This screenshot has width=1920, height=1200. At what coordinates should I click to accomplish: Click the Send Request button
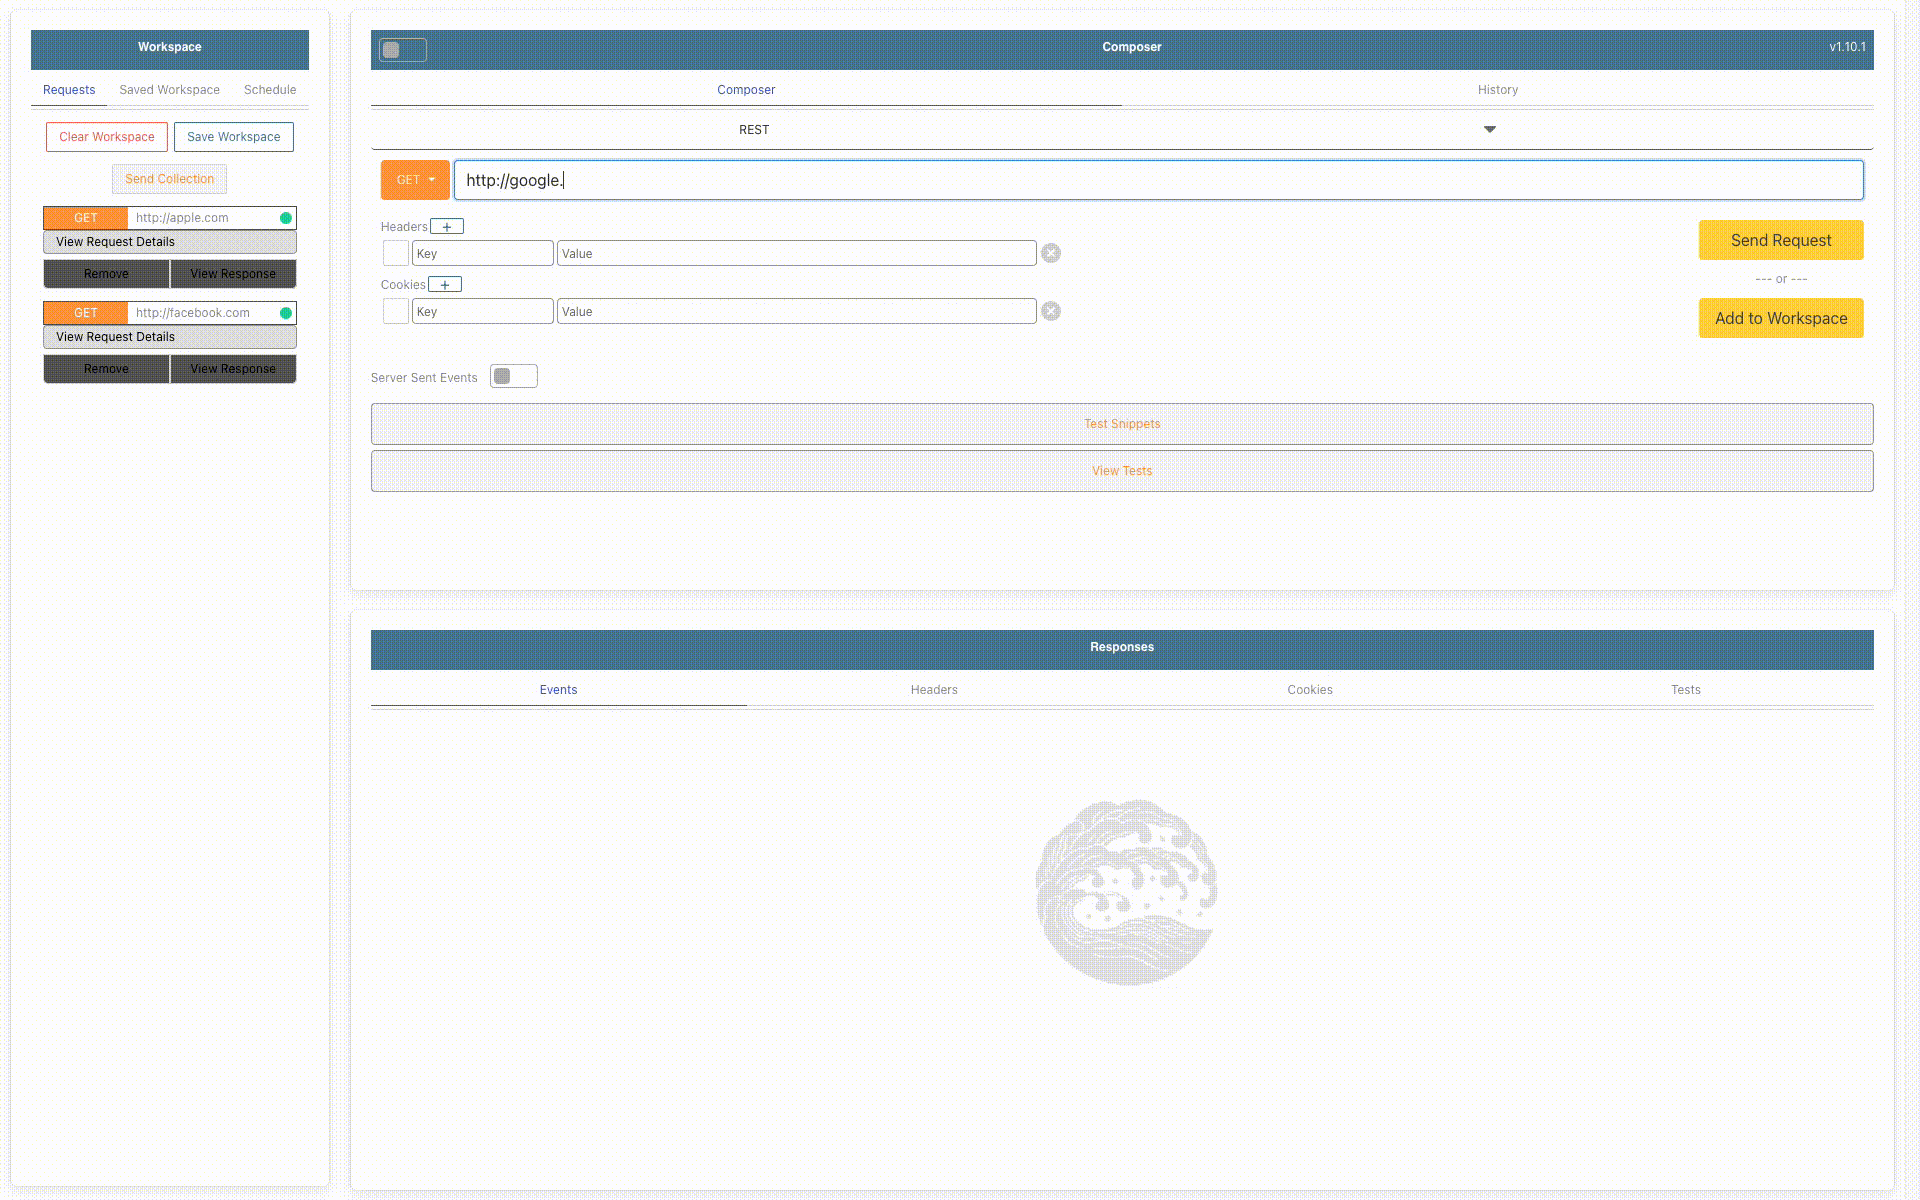[x=1780, y=240]
